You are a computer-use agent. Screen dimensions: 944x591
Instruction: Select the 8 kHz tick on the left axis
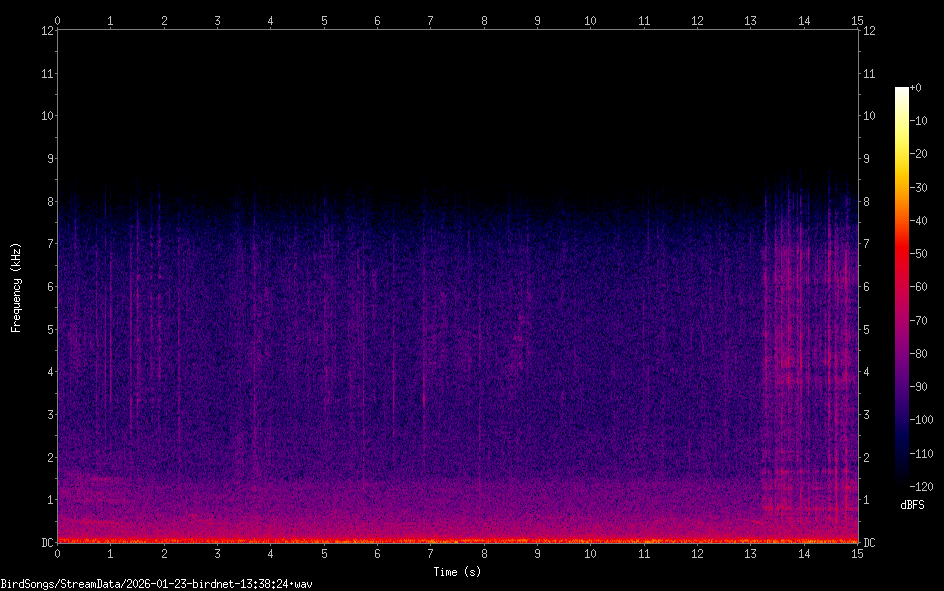(47, 201)
